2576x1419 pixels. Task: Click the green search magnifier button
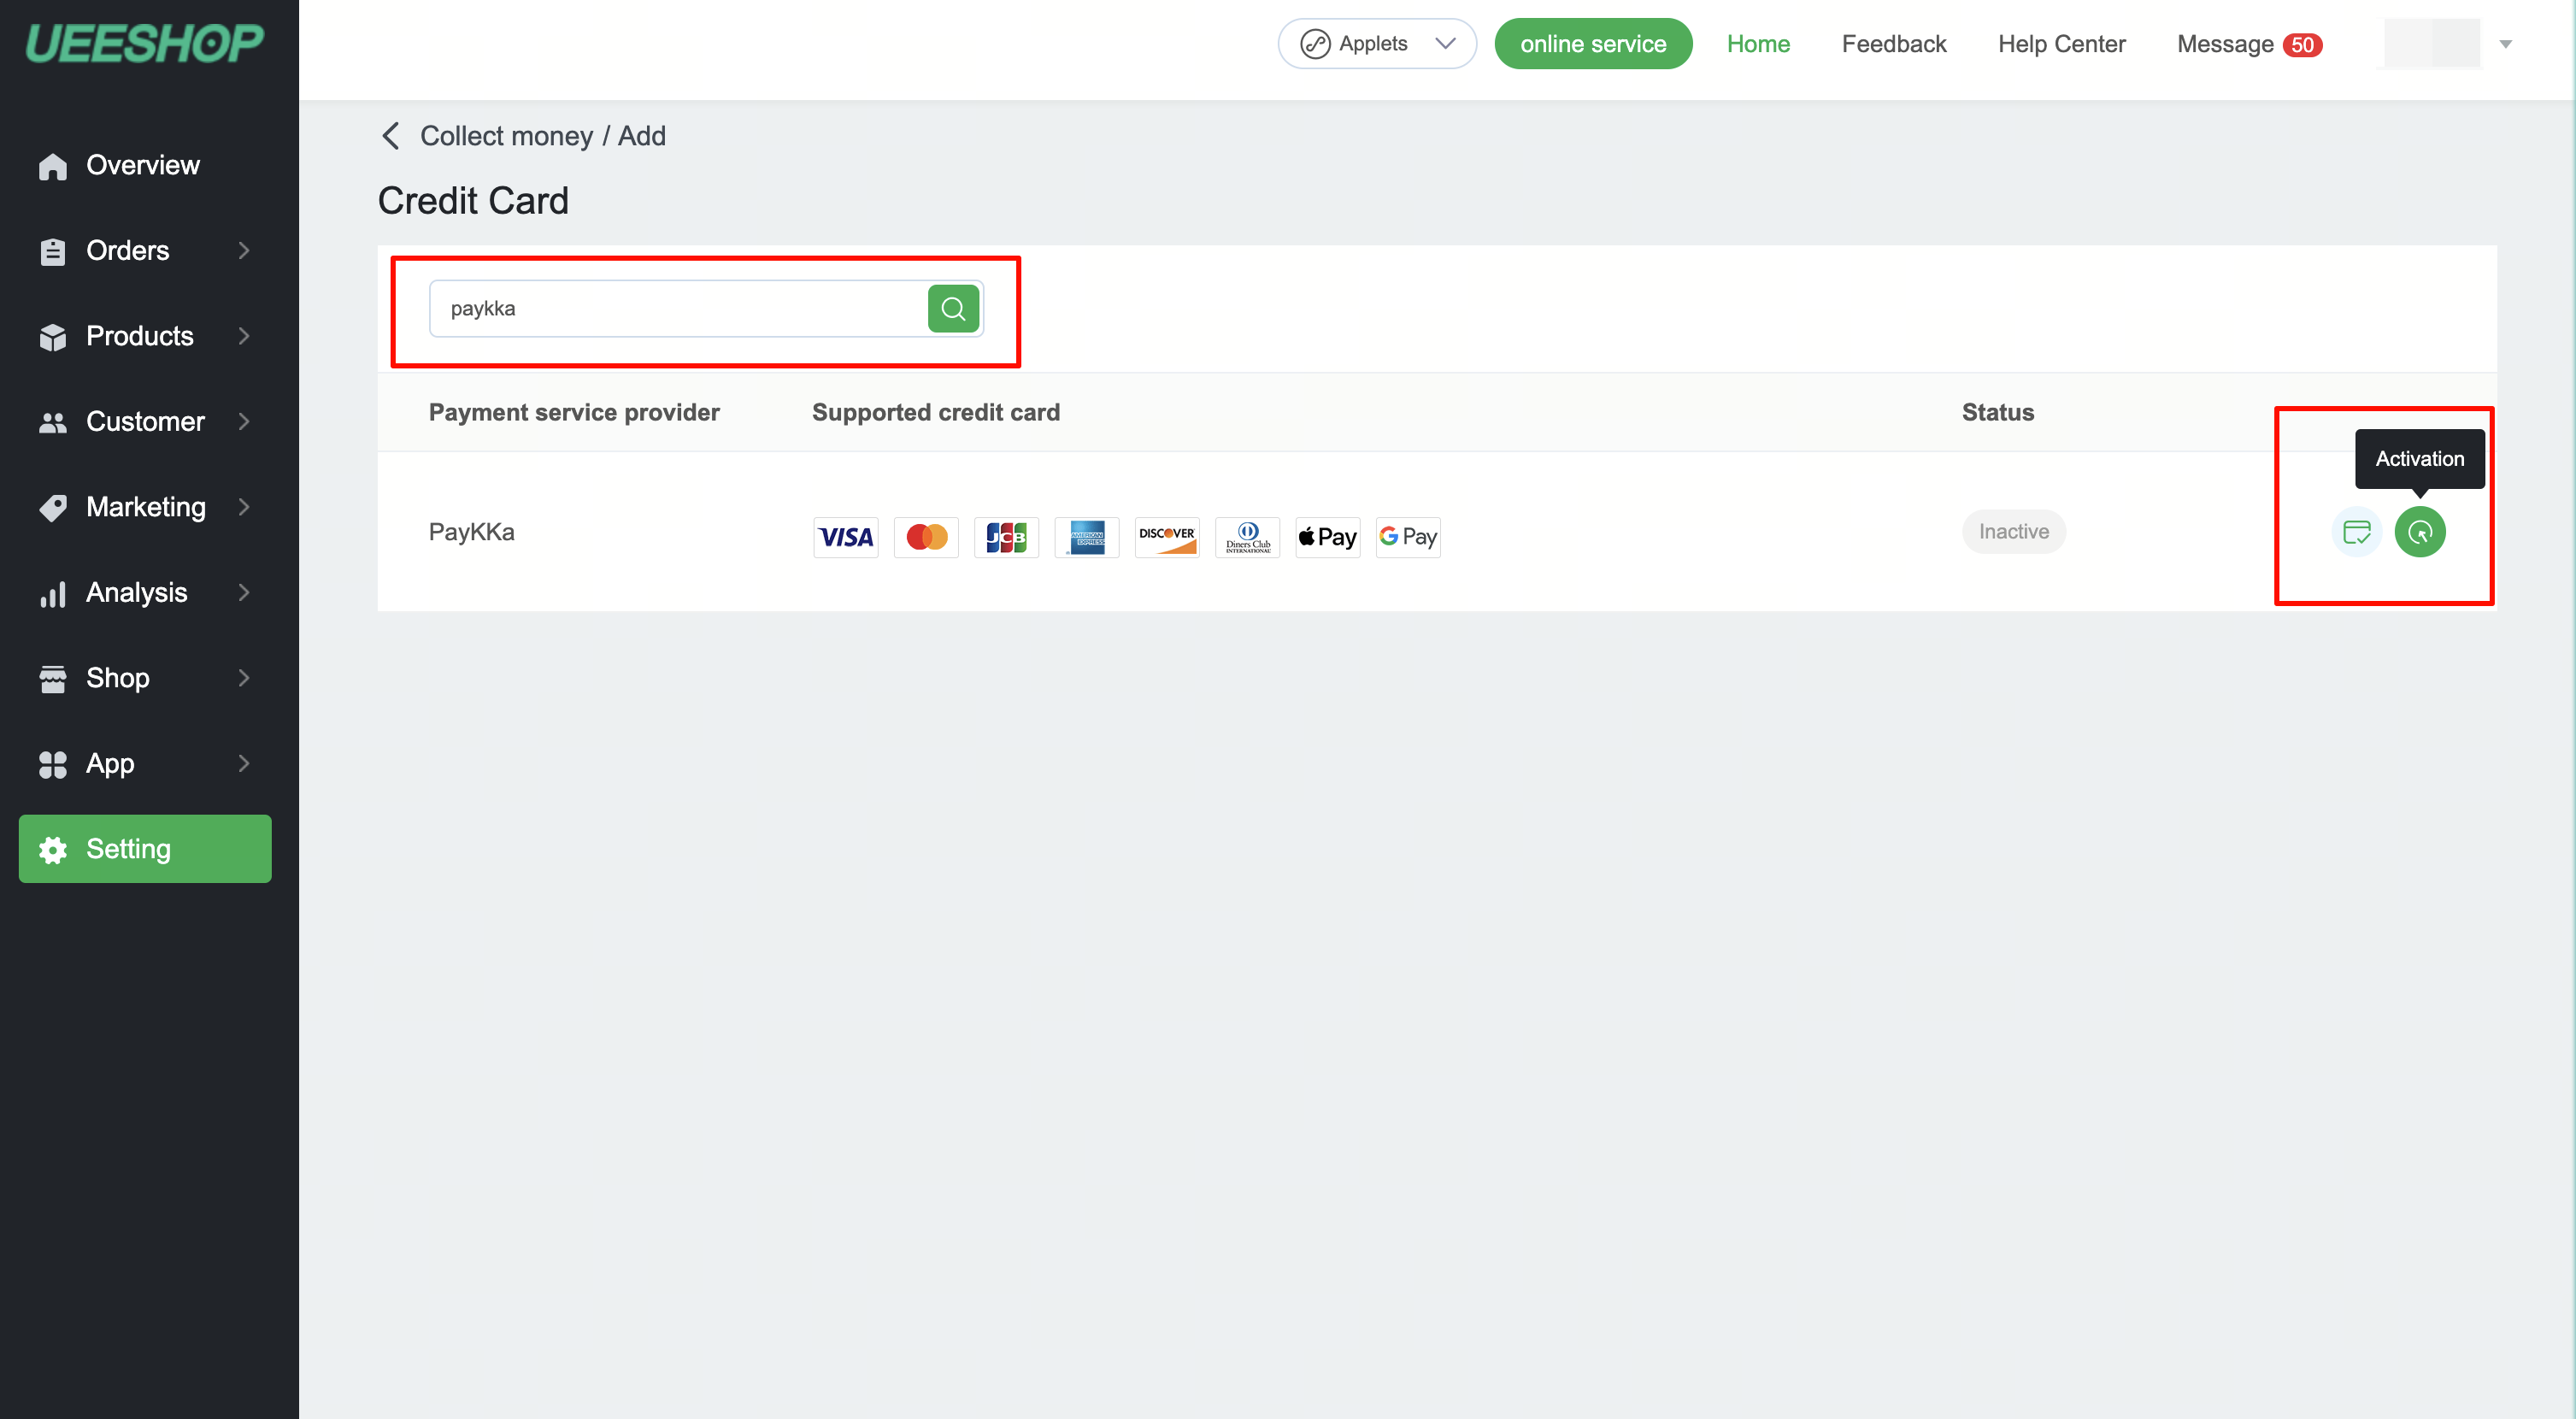952,308
